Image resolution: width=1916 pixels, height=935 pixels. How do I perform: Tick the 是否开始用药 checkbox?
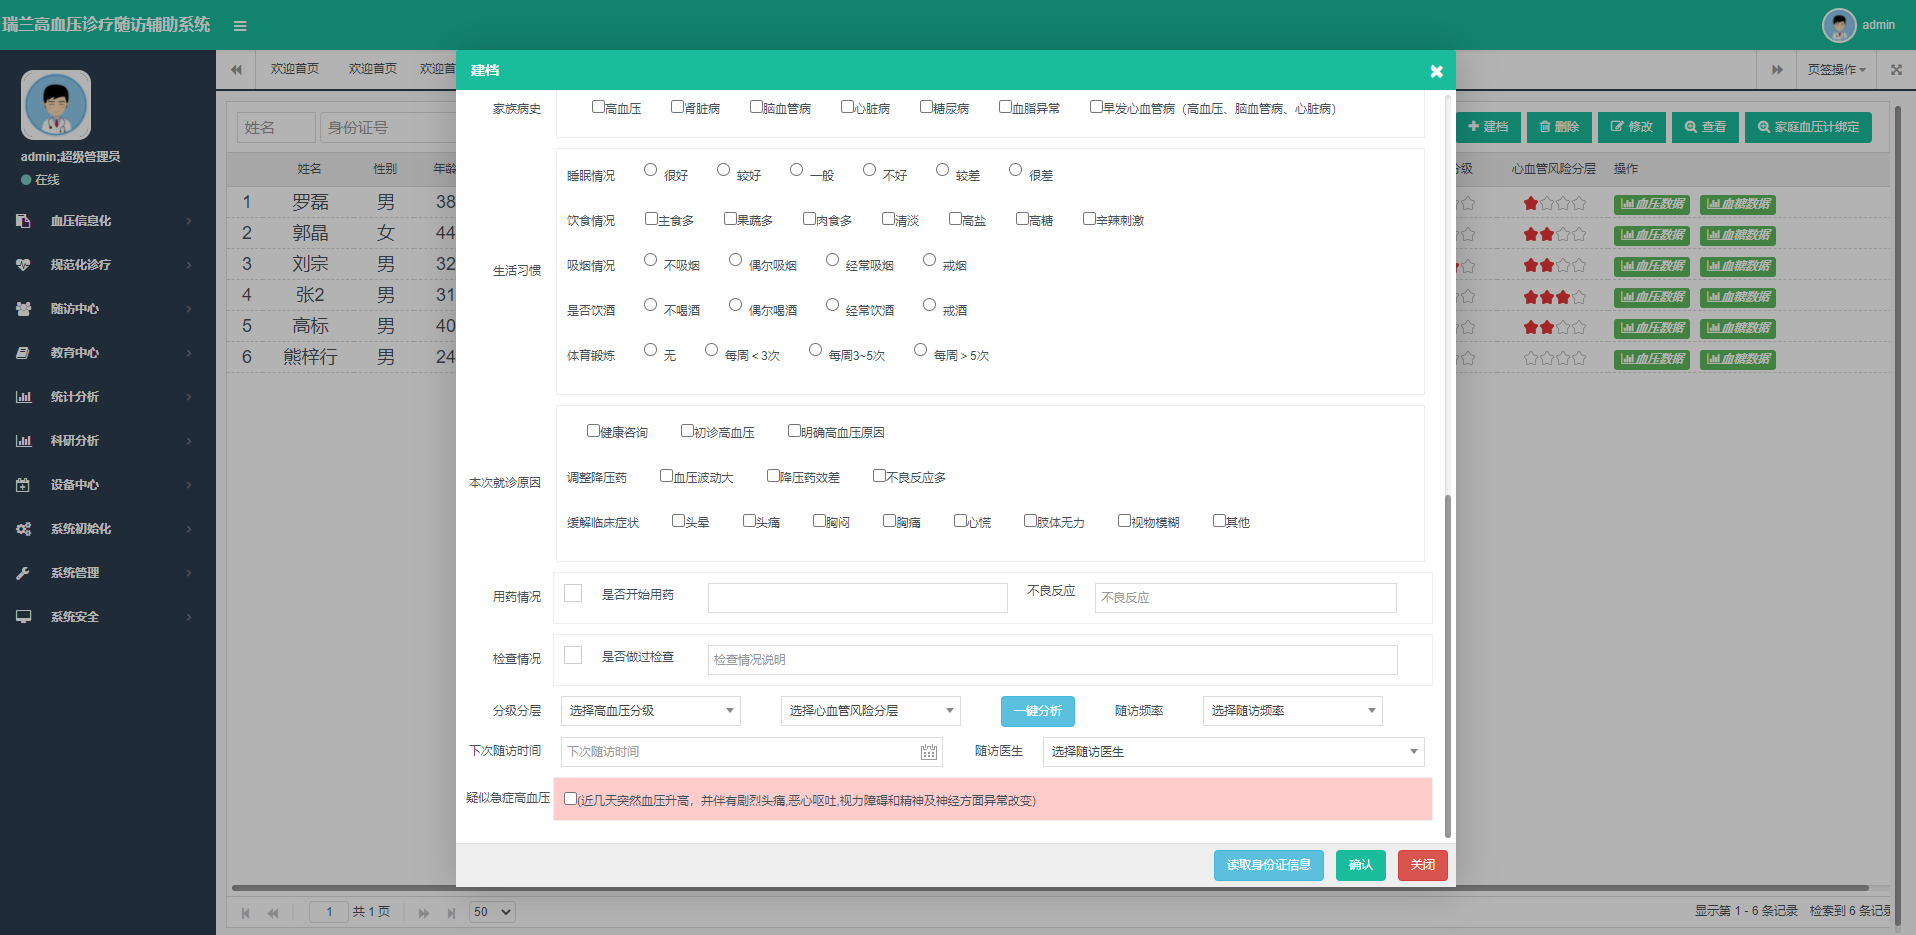573,593
